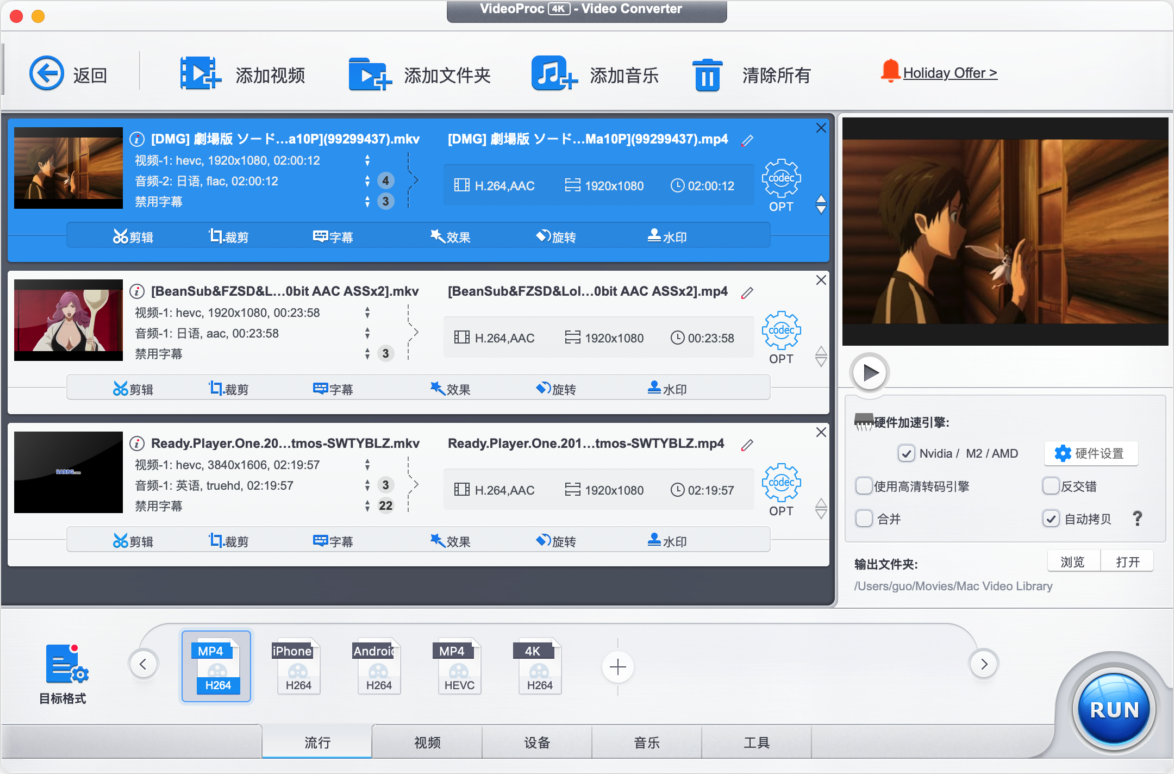Change video track of DMG video
The height and width of the screenshot is (774, 1174).
tap(367, 160)
